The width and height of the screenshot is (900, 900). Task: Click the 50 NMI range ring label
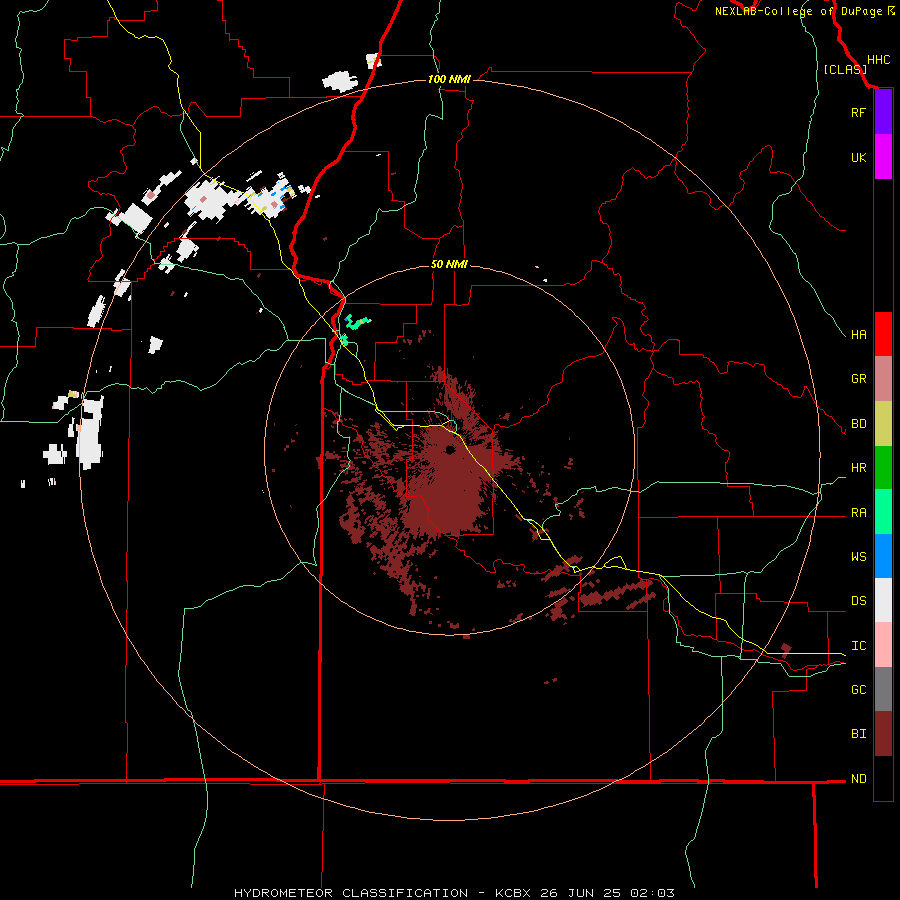coord(449,264)
